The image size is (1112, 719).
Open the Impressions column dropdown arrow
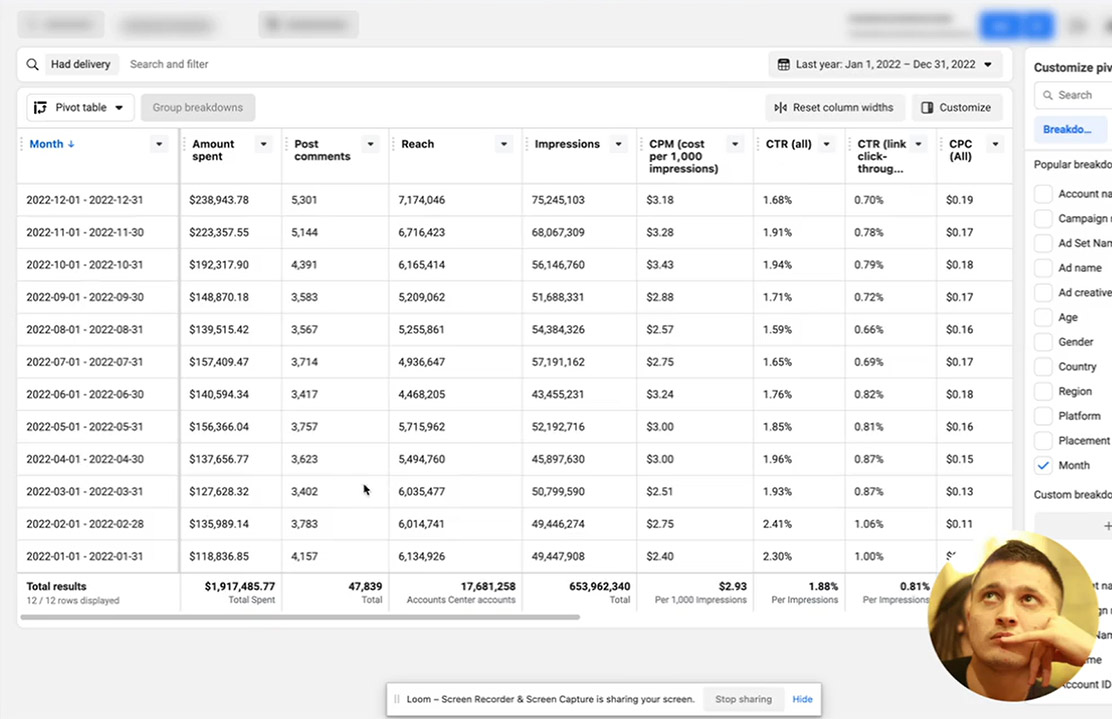[619, 144]
